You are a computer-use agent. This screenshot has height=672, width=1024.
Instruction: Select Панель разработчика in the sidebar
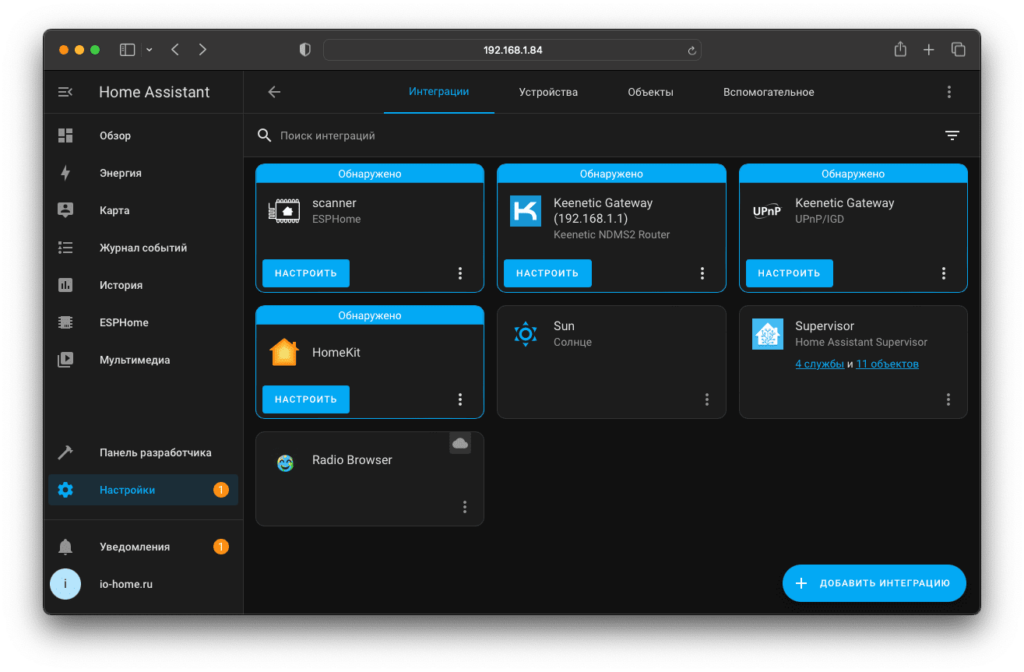(x=143, y=452)
